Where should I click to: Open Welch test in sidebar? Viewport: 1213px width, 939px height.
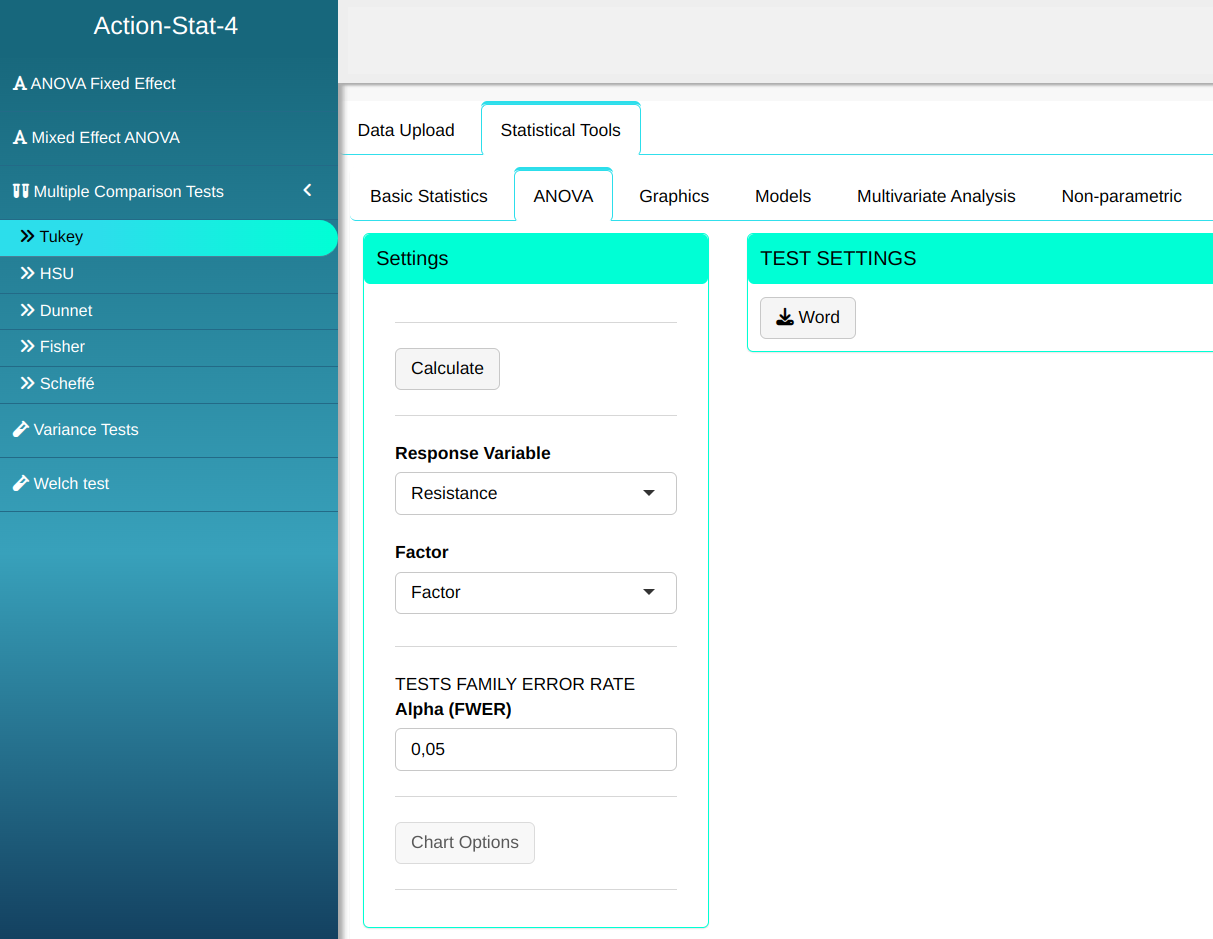click(71, 484)
